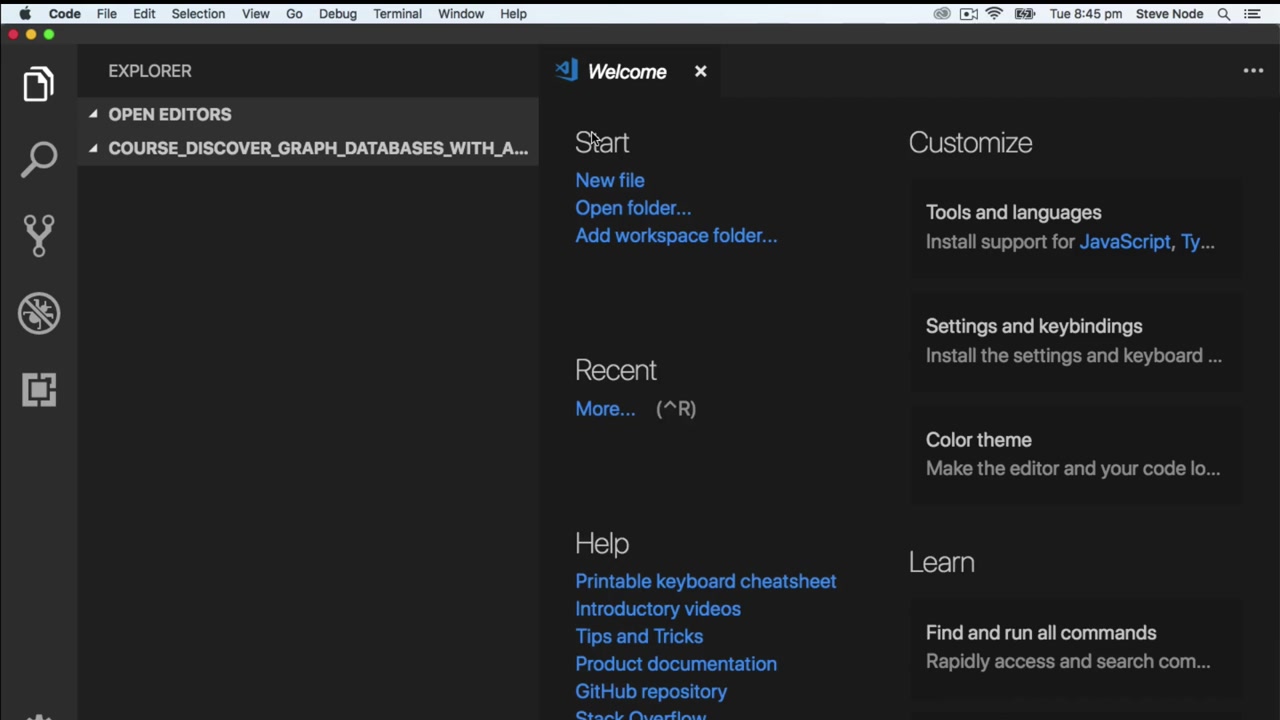Open the Extensions view in activity bar

pos(39,389)
